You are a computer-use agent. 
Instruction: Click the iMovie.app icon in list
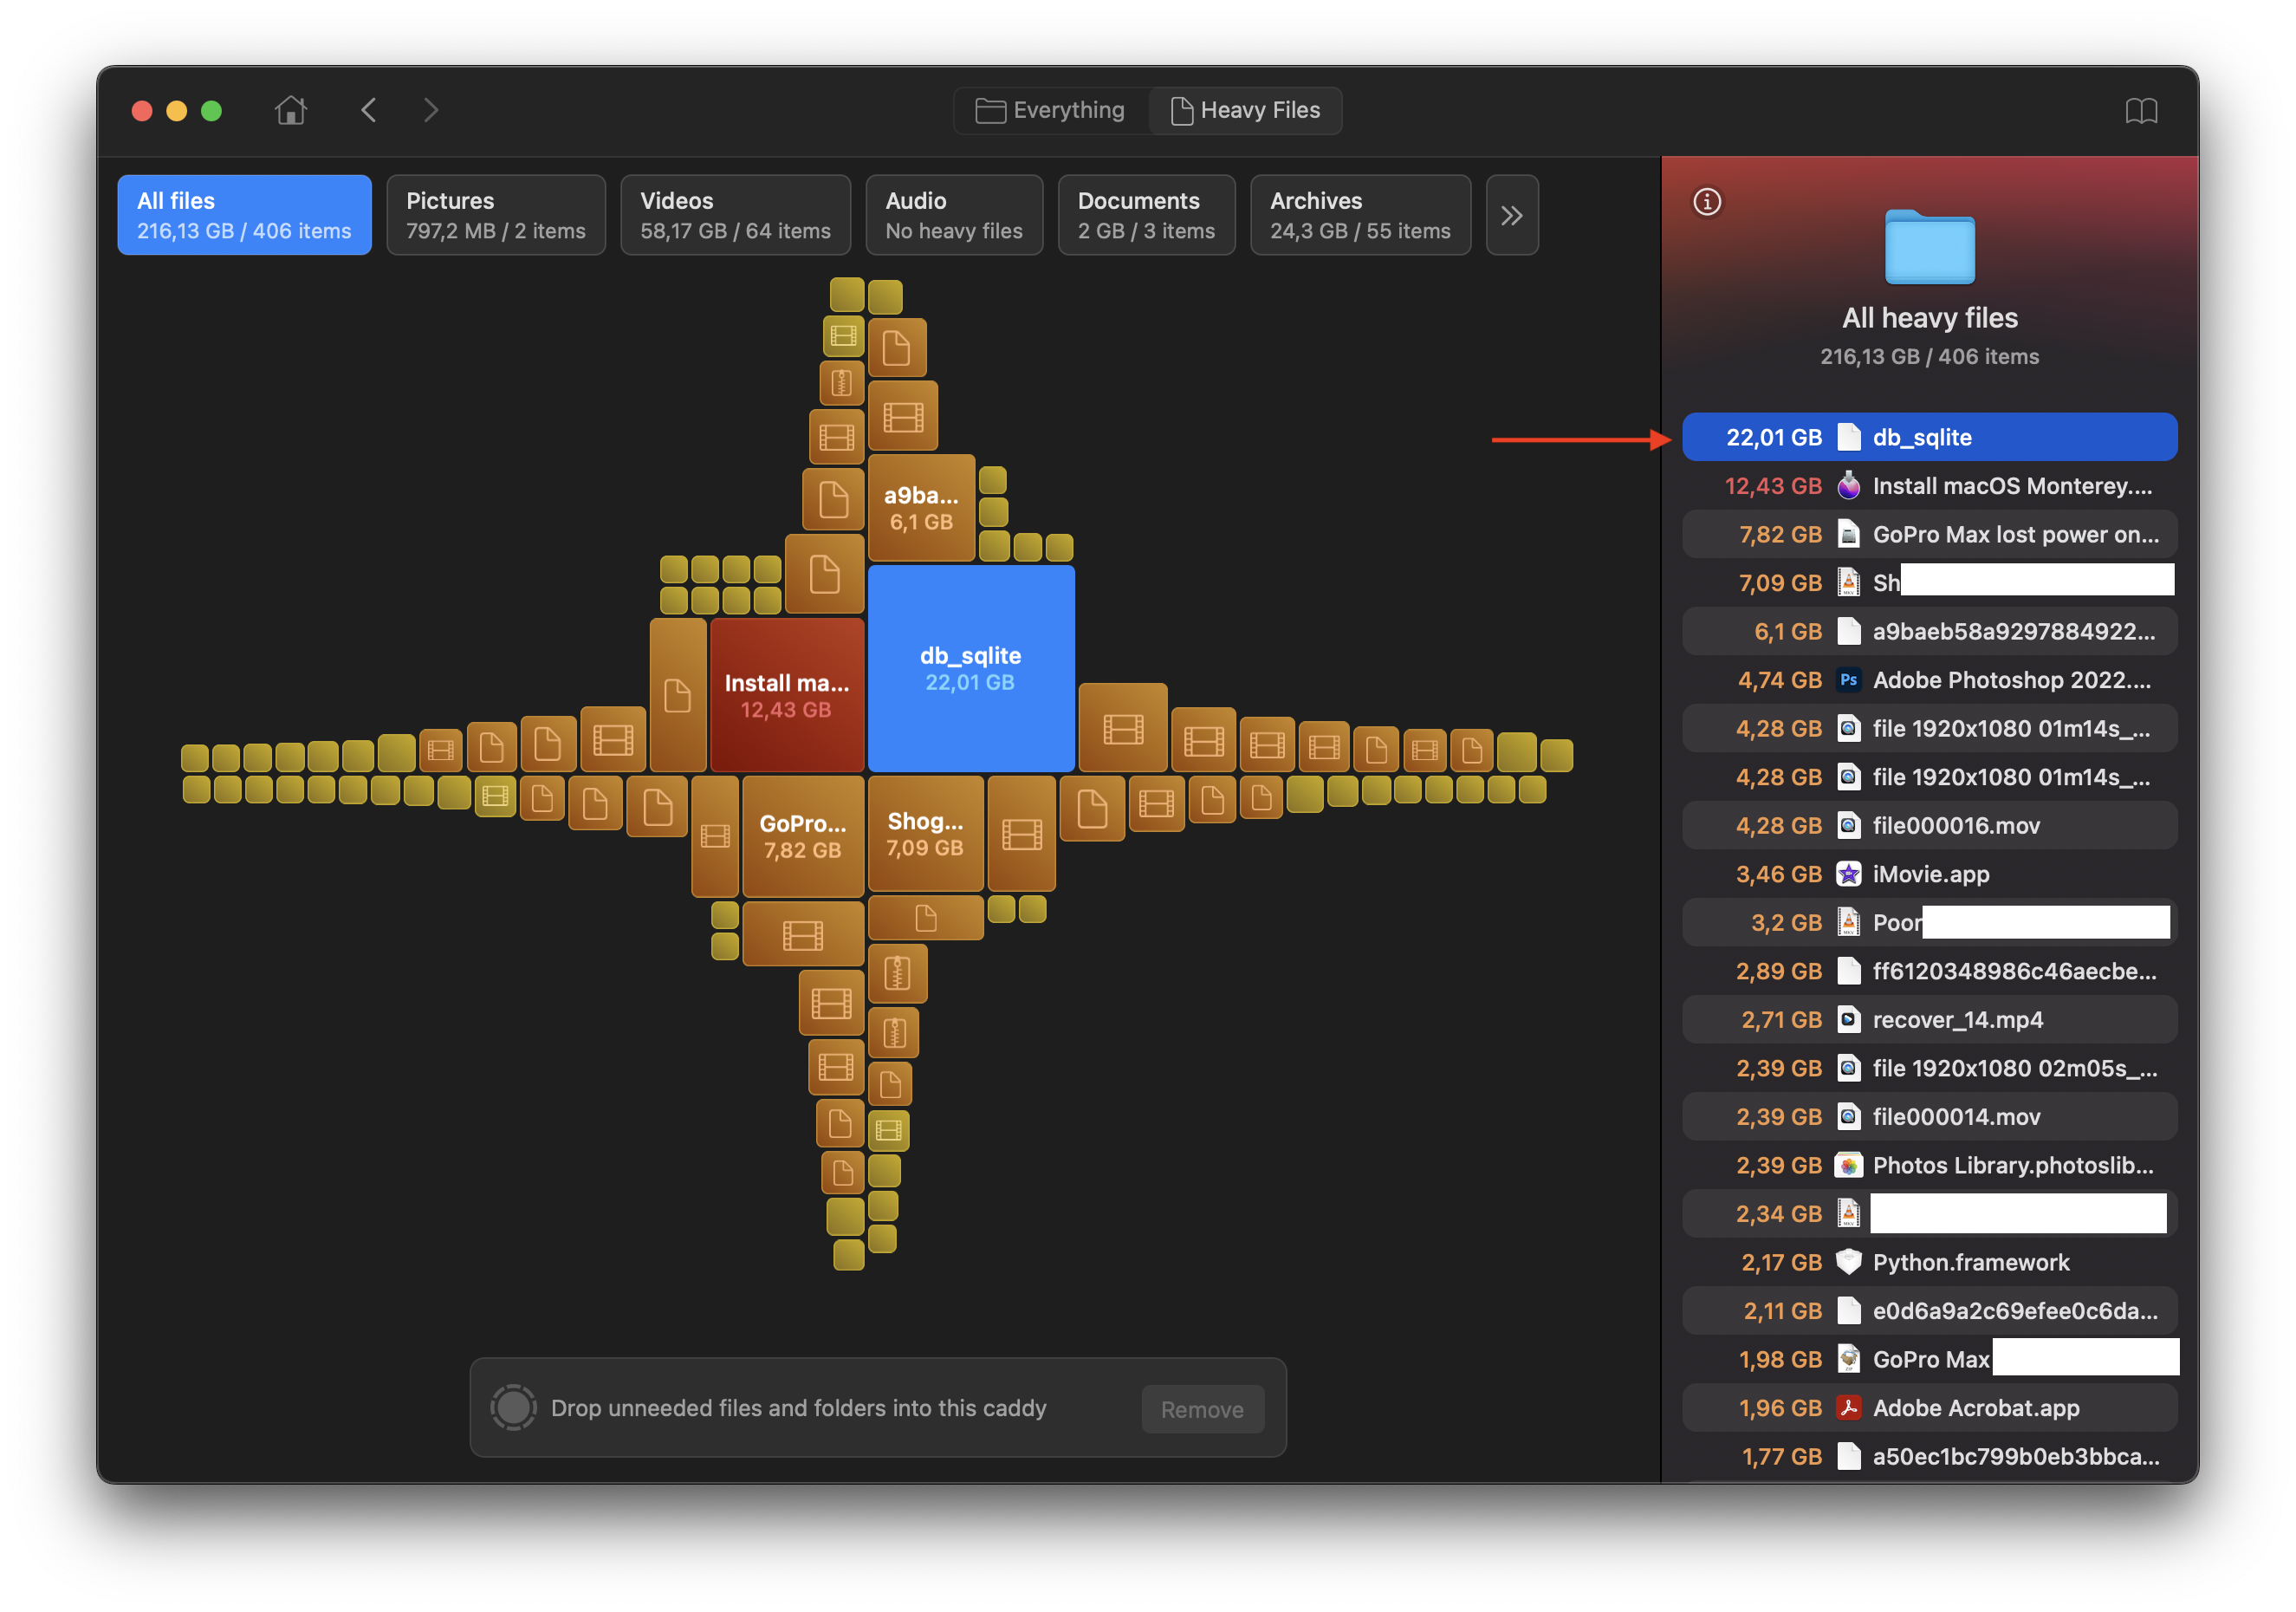[1848, 874]
